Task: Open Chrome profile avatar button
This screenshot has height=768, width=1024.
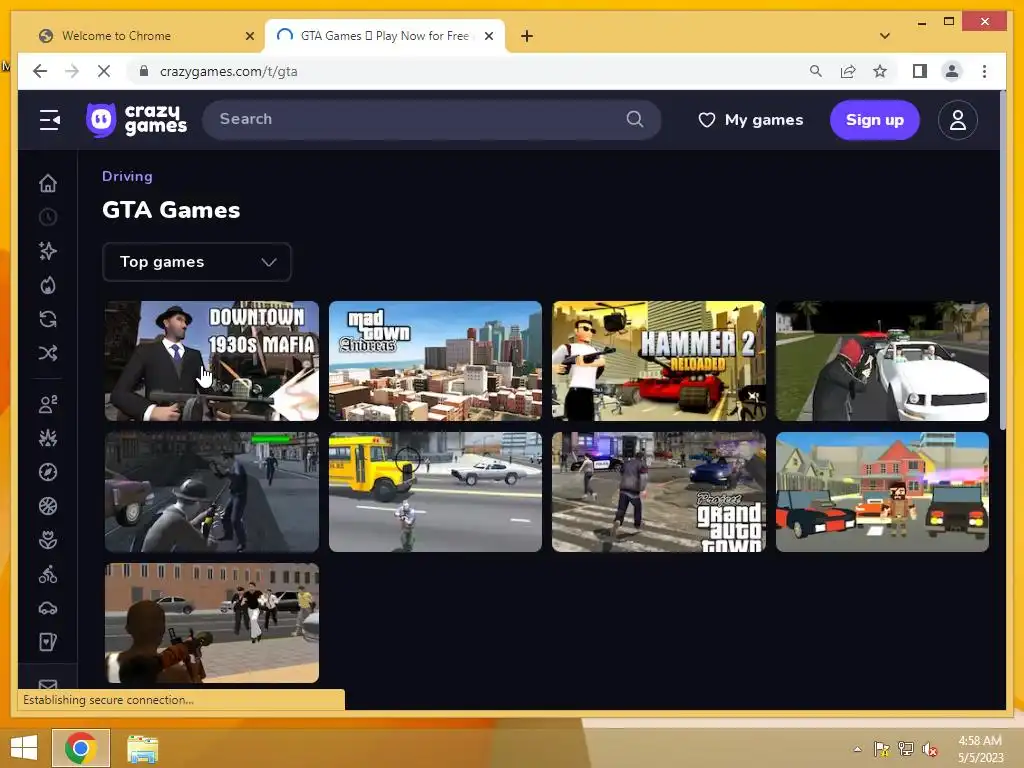Action: (x=952, y=71)
